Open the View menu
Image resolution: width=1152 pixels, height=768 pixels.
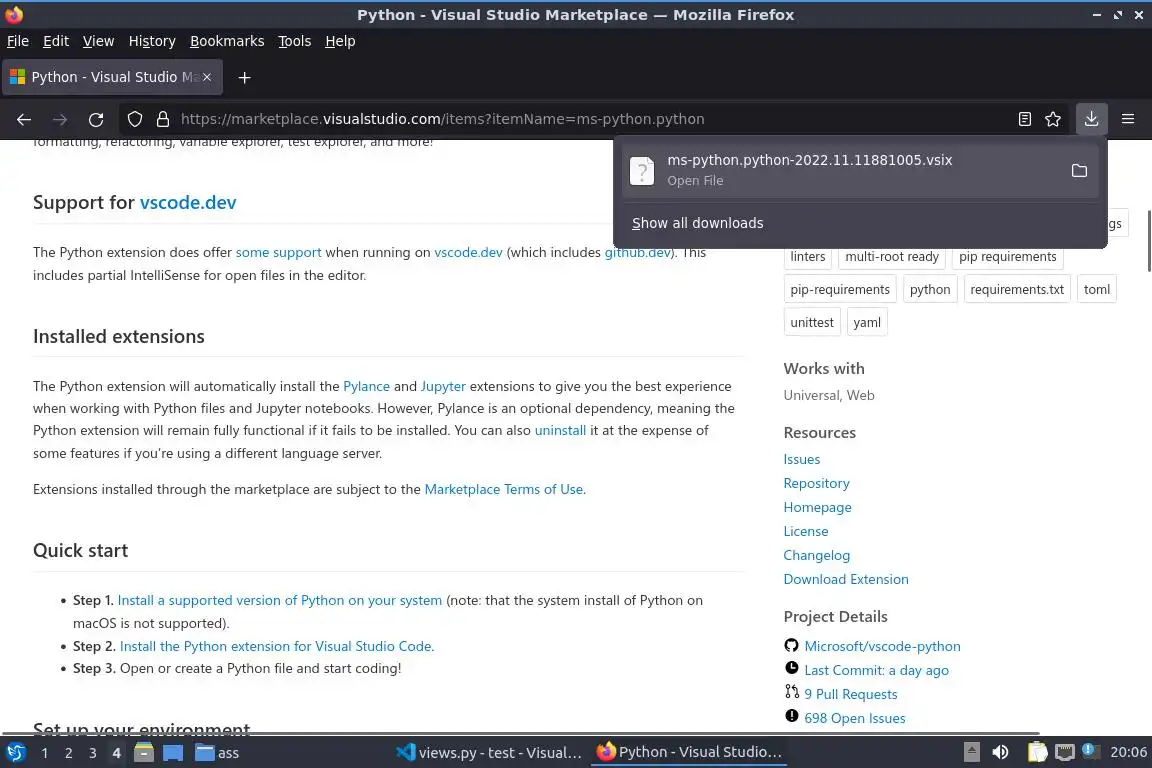coord(98,41)
